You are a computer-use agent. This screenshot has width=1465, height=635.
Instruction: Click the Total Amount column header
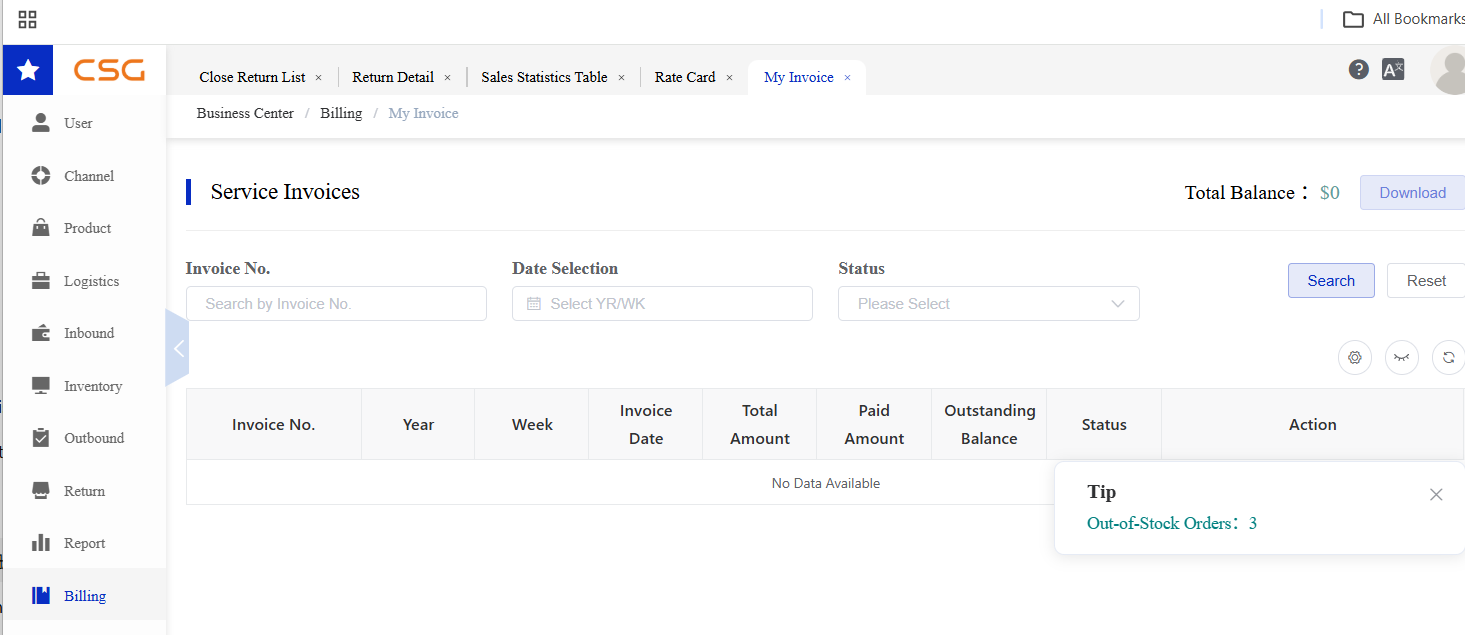point(760,424)
